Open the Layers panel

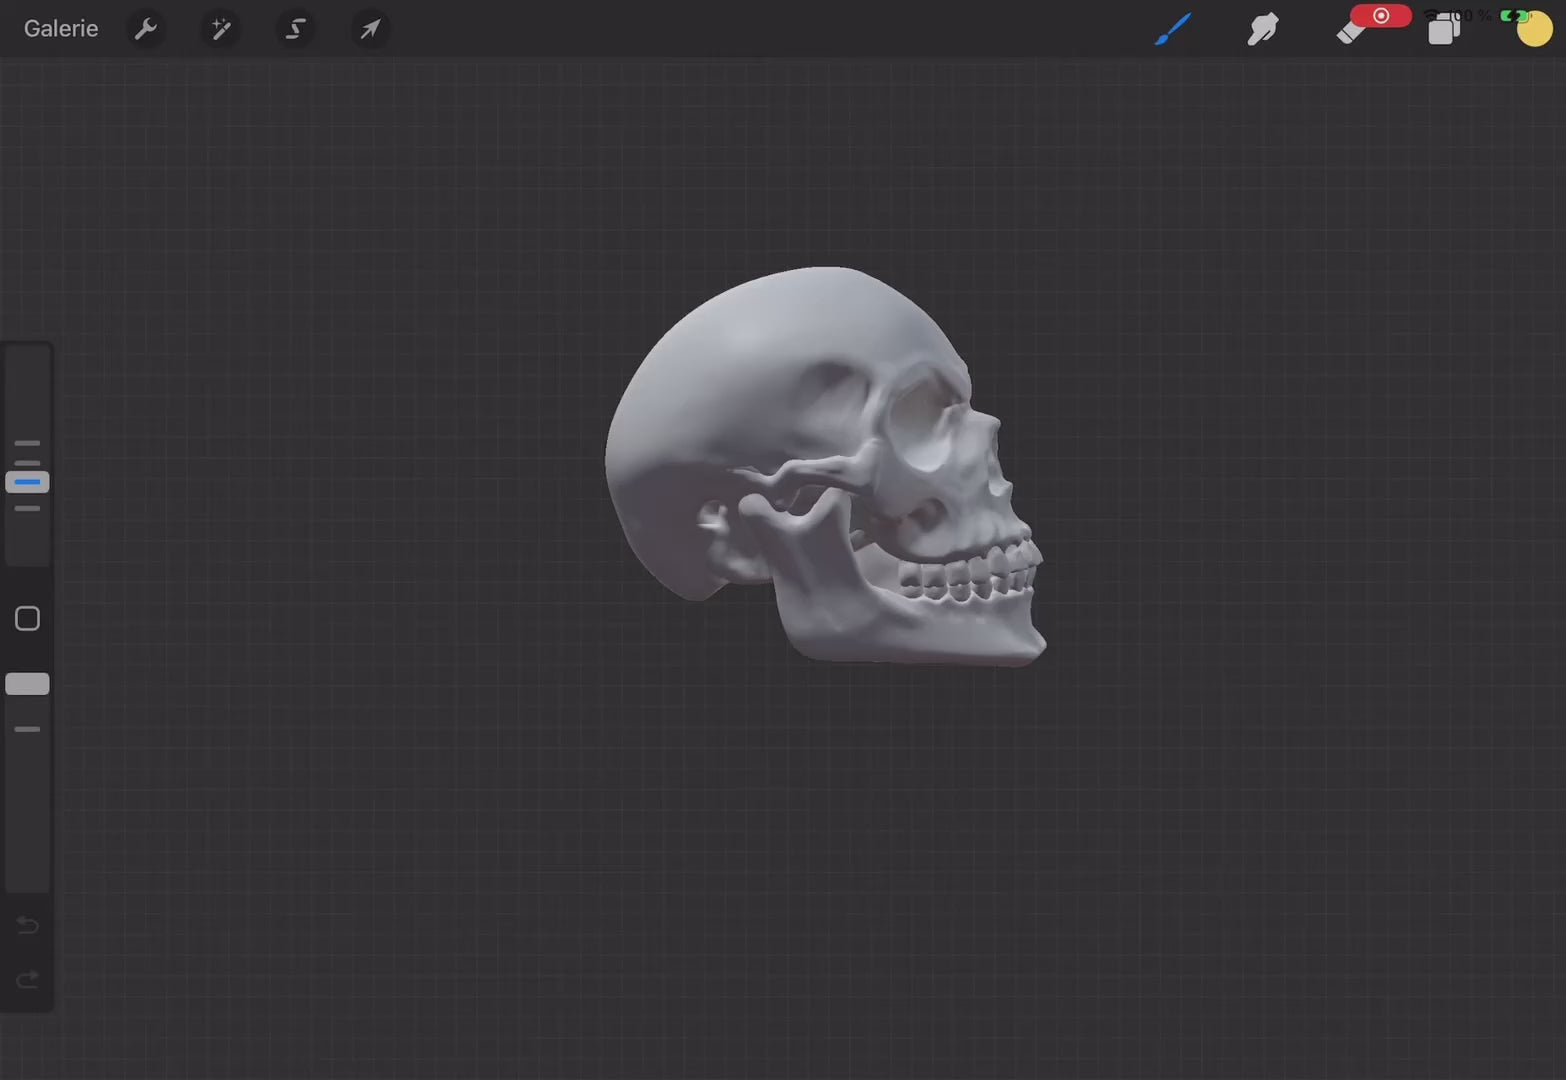click(x=1443, y=30)
